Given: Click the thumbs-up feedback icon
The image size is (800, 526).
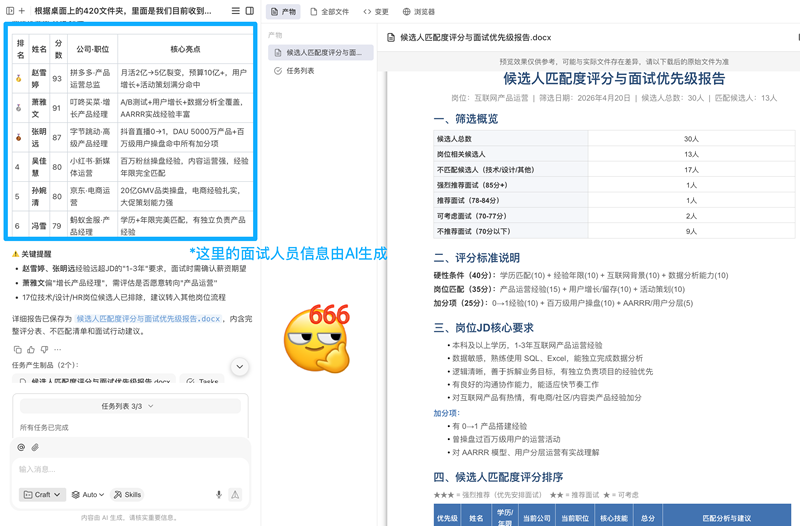Looking at the screenshot, I should [31, 350].
